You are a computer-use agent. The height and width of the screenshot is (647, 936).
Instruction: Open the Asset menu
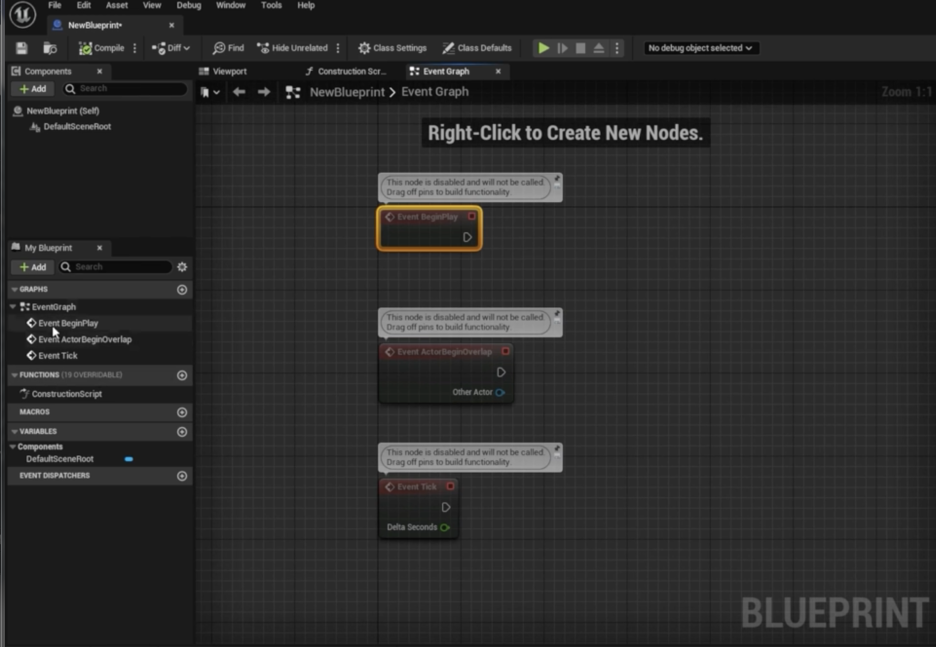click(x=117, y=5)
